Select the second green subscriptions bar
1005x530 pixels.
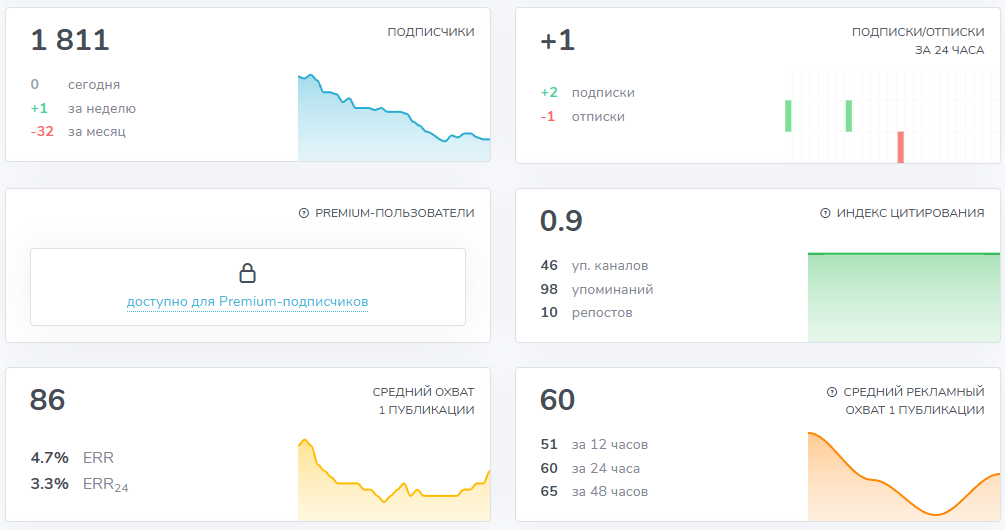tap(849, 116)
